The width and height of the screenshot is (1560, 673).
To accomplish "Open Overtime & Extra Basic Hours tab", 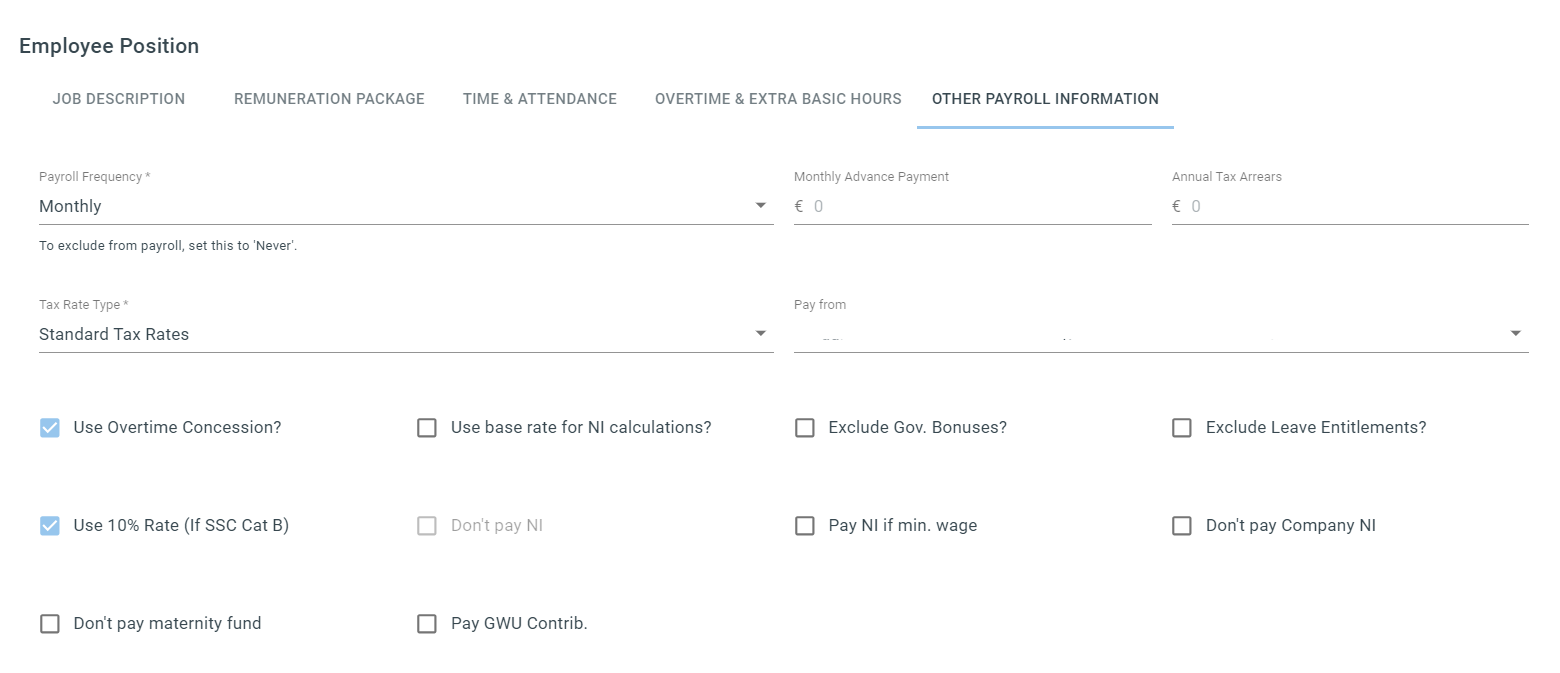I will pos(778,99).
